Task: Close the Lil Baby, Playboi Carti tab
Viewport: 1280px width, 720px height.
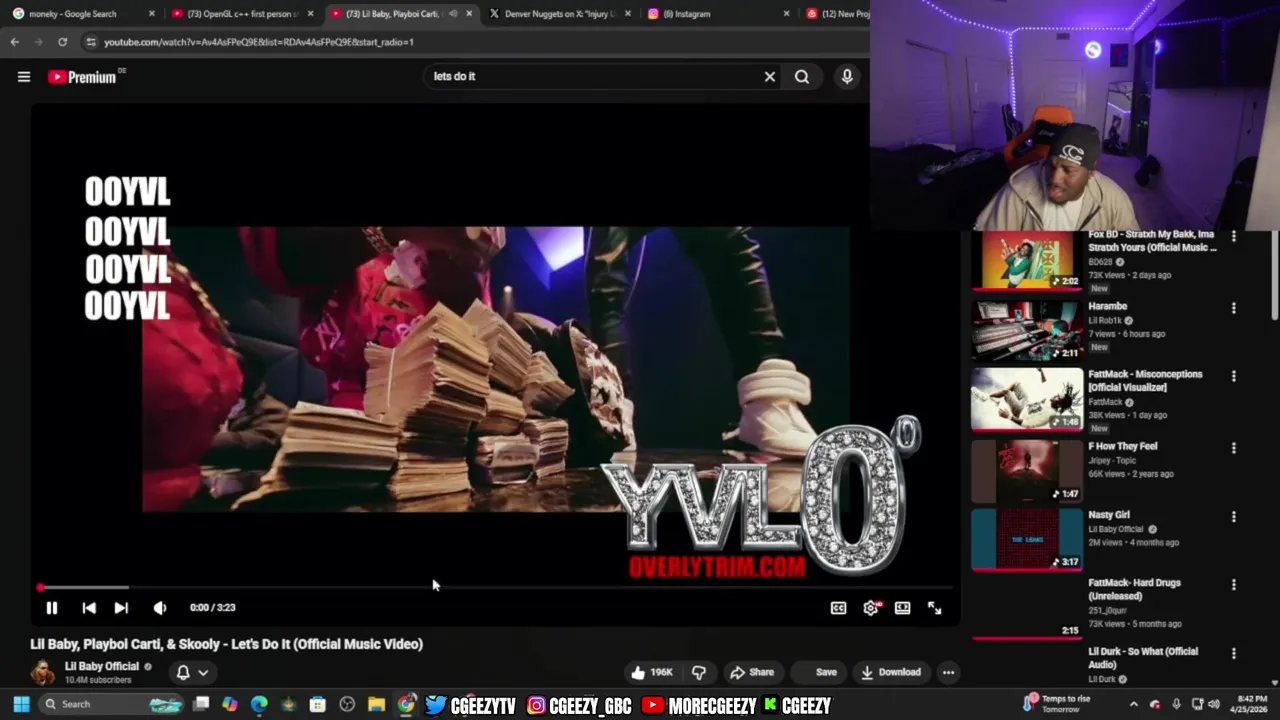Action: pos(469,14)
